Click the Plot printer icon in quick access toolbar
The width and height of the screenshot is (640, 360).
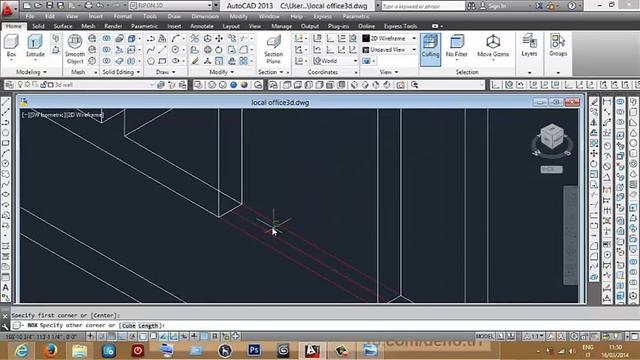click(89, 5)
